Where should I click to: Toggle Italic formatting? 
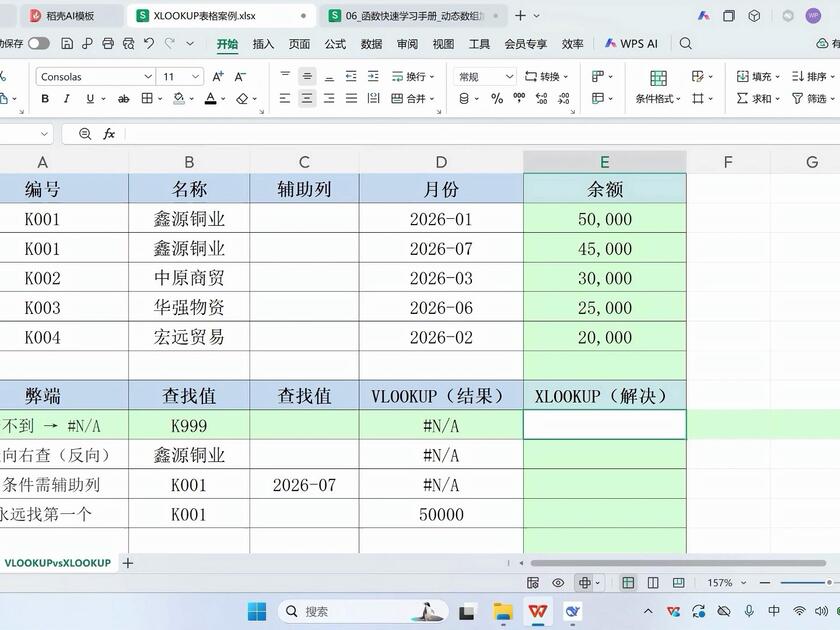[67, 99]
